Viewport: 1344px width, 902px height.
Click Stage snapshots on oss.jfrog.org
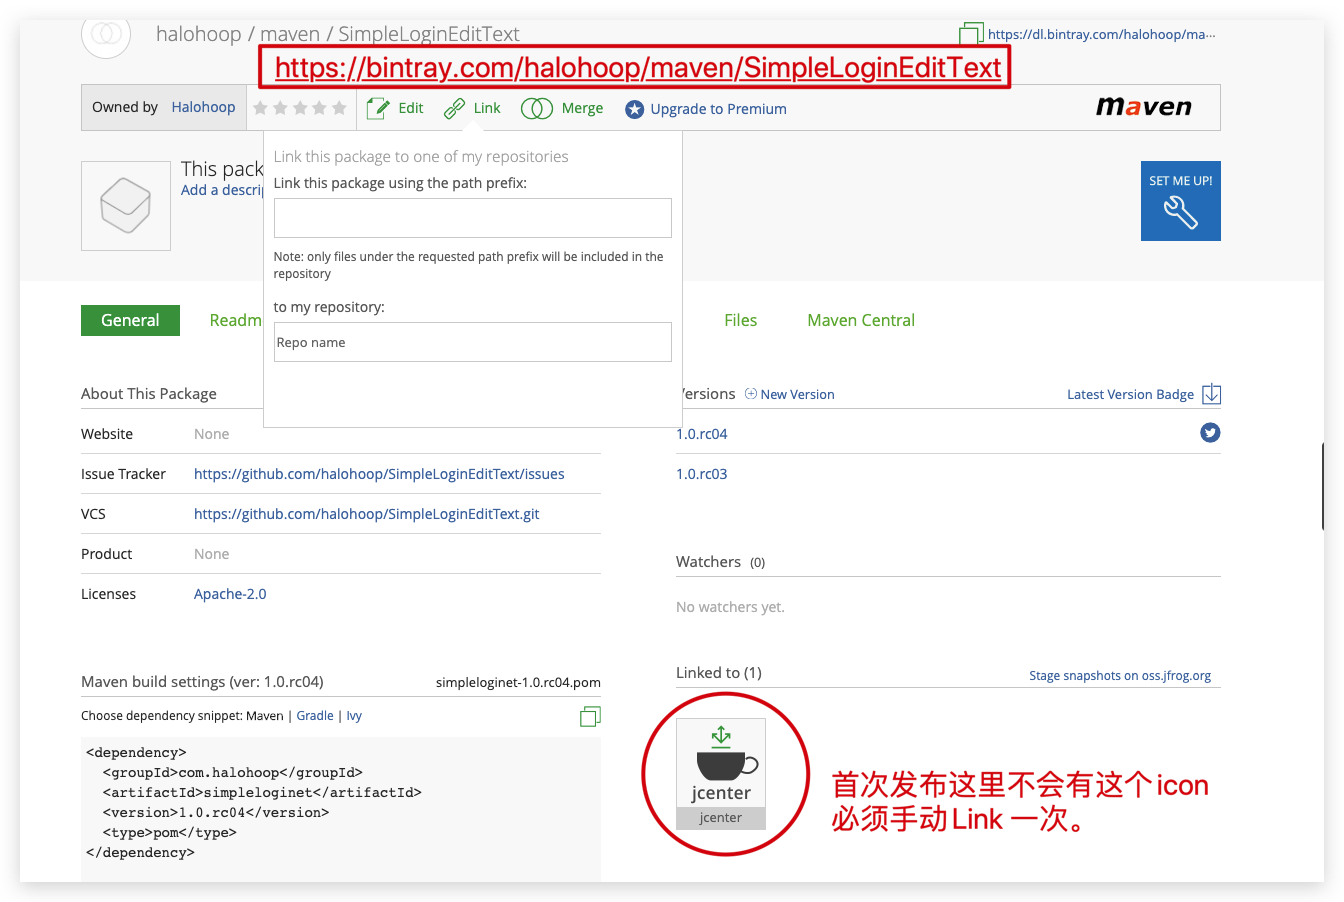tap(1120, 676)
